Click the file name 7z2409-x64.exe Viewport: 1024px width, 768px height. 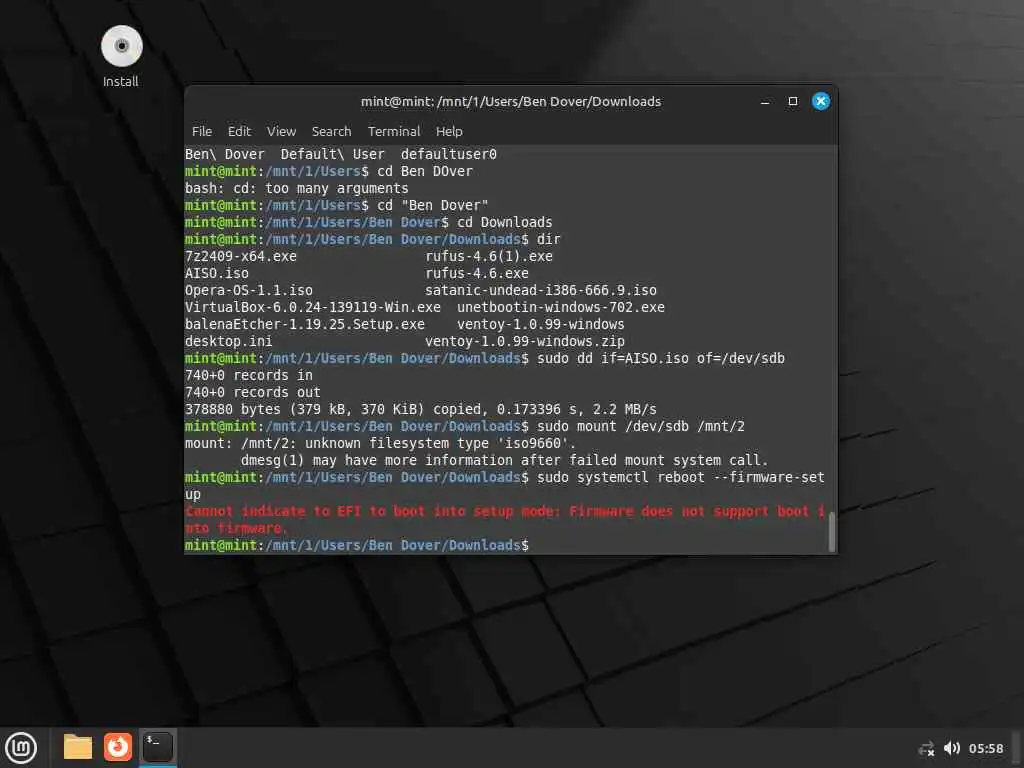[241, 256]
